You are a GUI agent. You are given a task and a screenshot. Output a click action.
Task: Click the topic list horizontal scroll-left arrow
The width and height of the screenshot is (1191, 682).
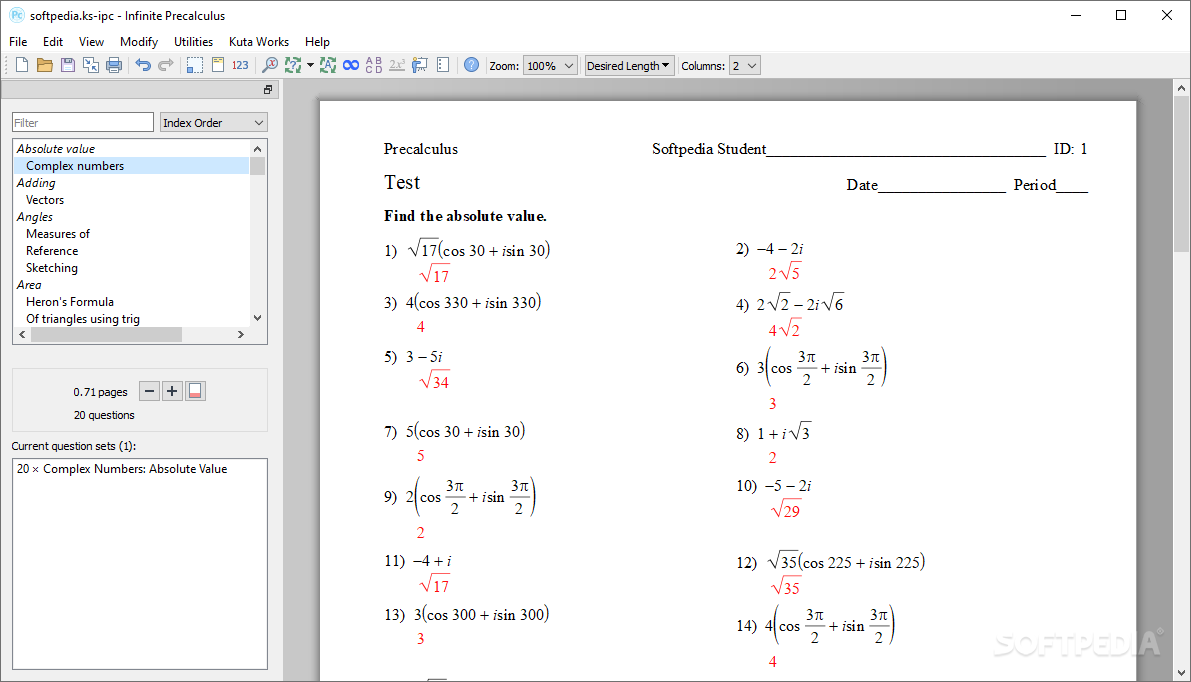22,334
